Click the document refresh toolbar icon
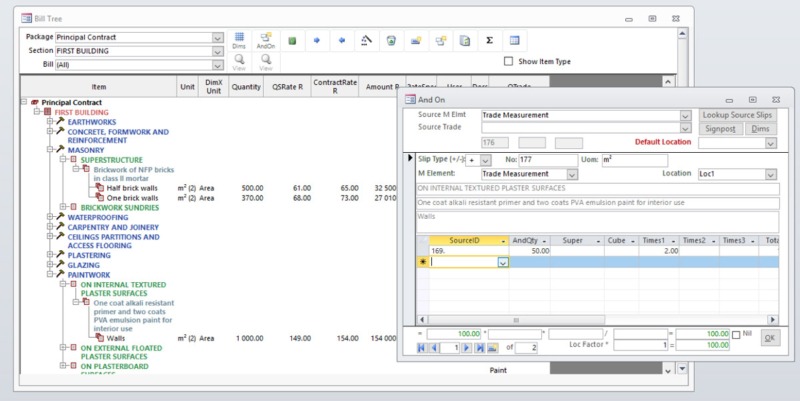This screenshot has width=800, height=401. pos(465,40)
